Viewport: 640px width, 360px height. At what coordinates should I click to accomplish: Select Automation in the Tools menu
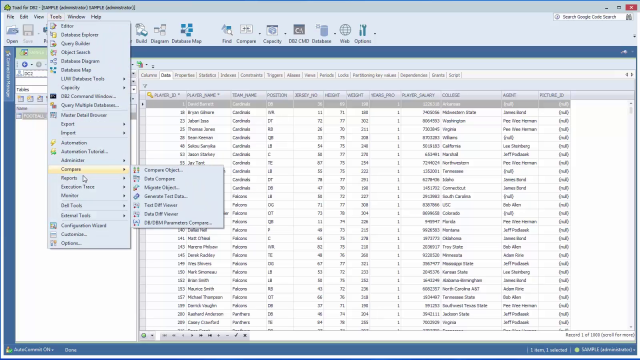[x=89, y=143]
